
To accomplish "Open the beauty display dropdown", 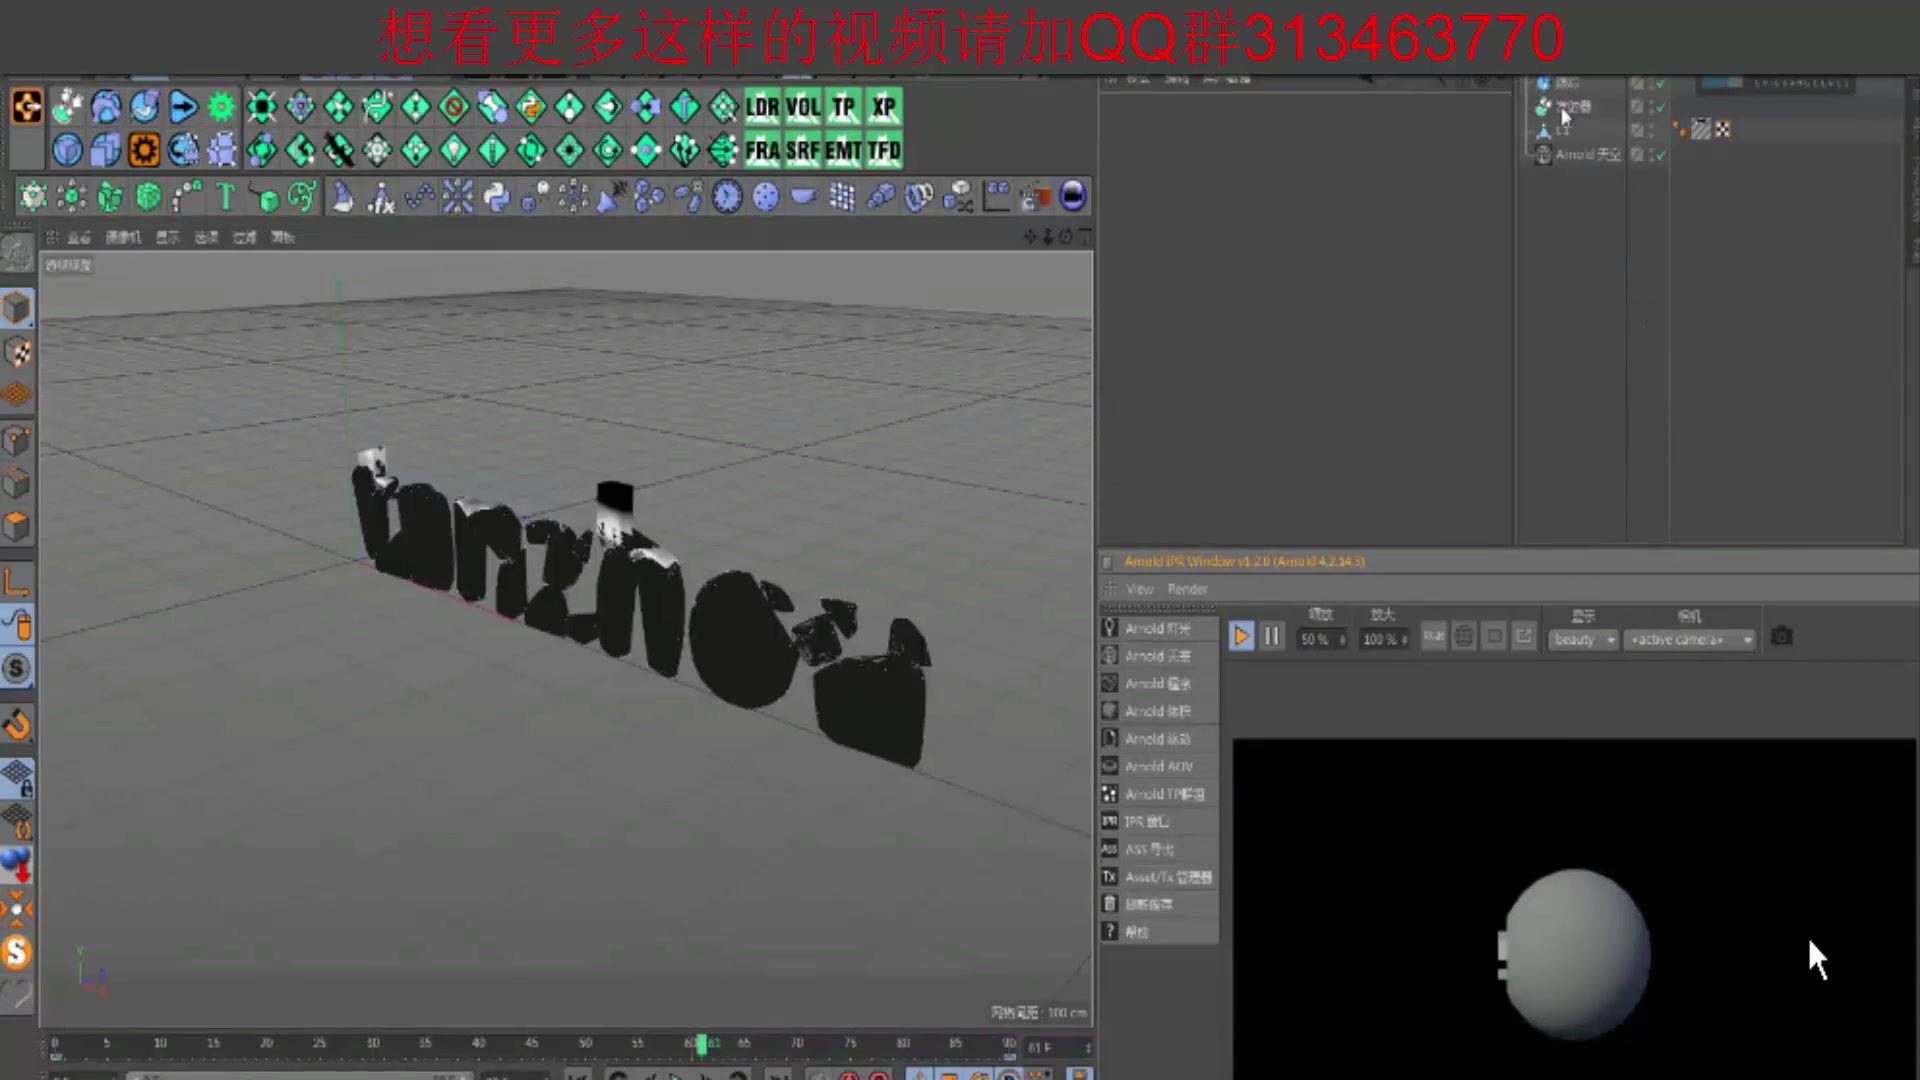I will 1583,639.
